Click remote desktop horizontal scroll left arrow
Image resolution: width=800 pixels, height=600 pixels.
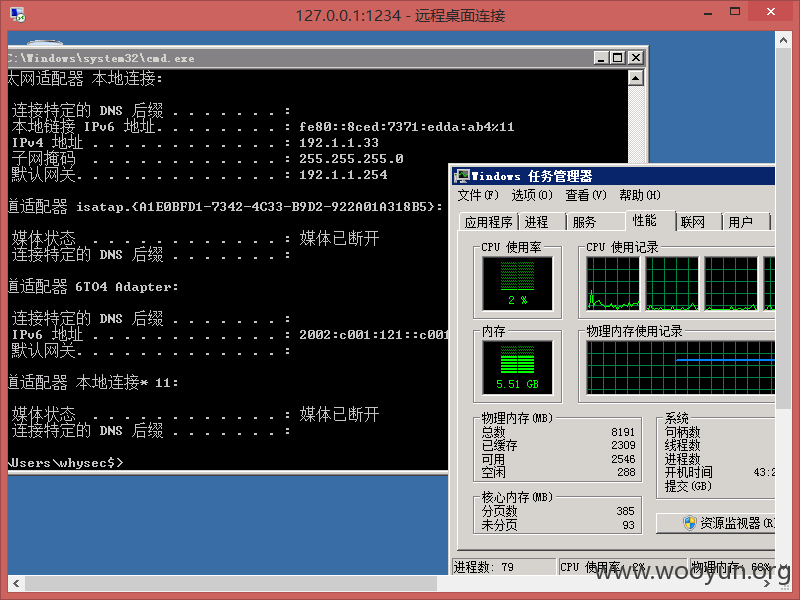click(x=16, y=583)
